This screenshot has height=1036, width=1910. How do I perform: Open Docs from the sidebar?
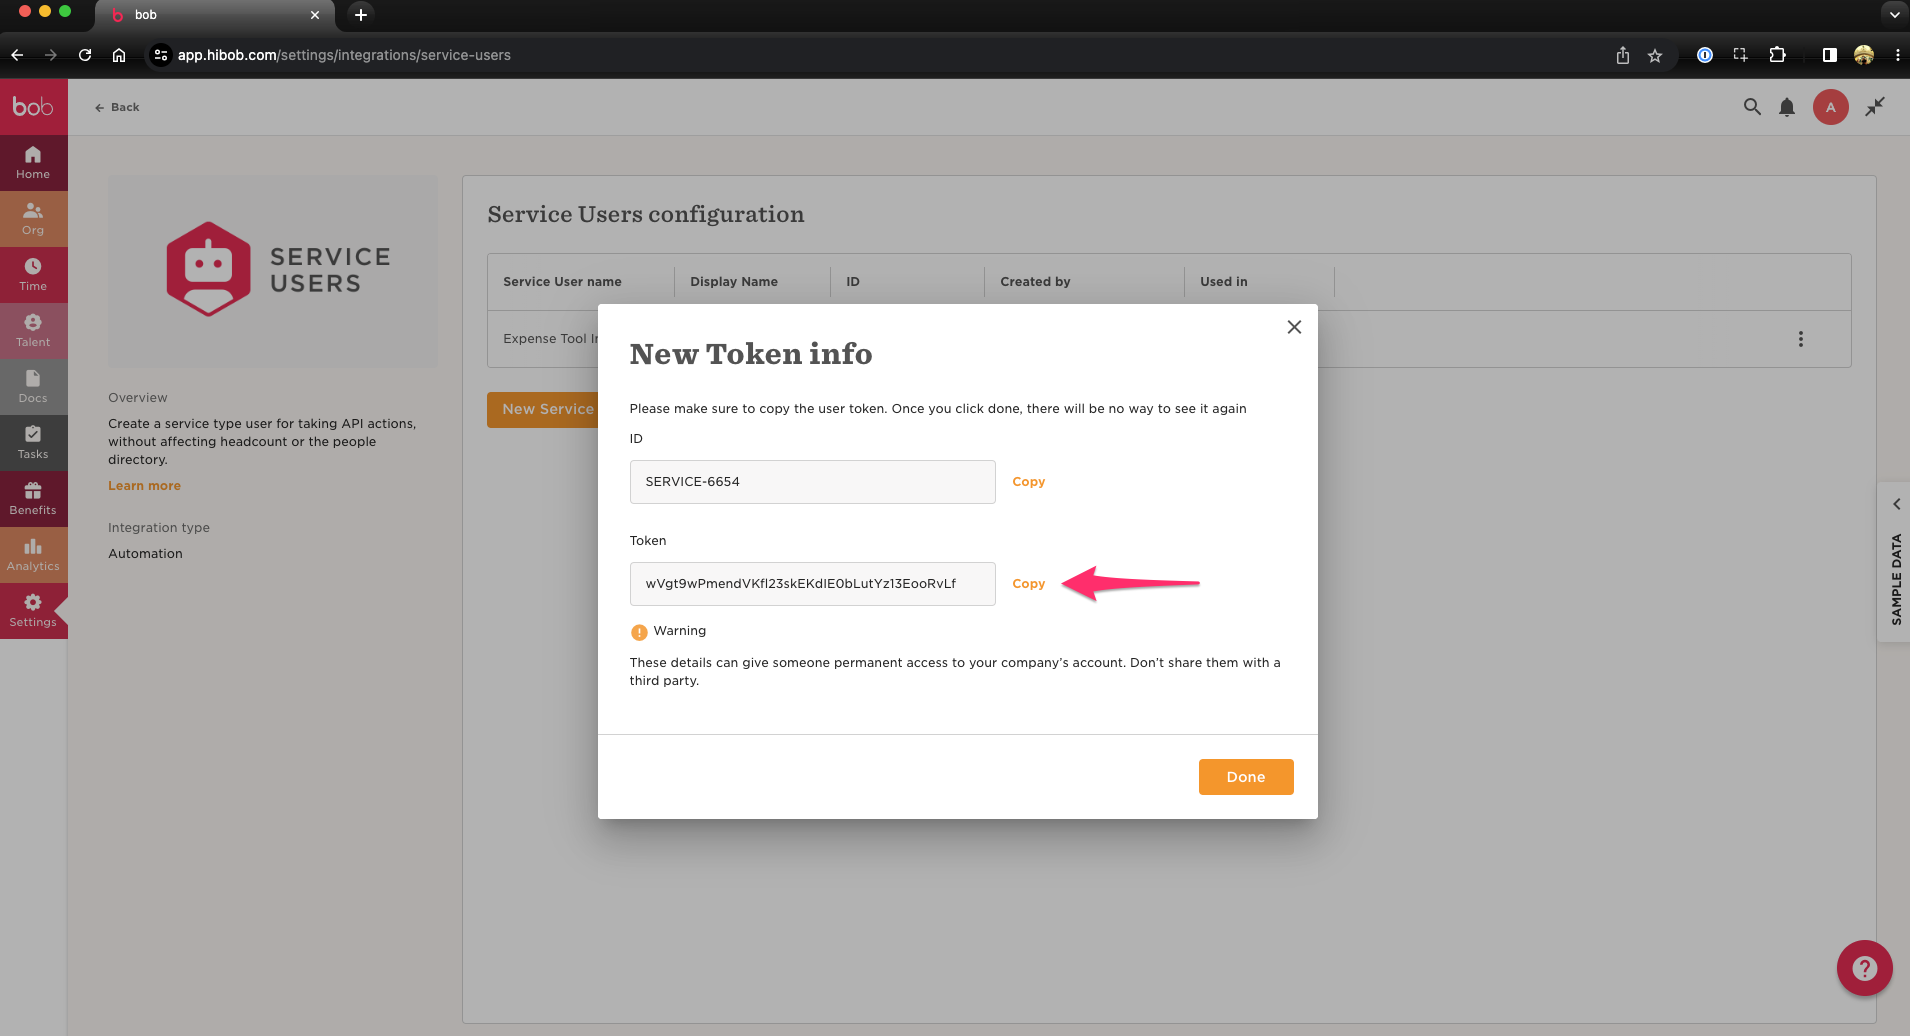coord(33,387)
